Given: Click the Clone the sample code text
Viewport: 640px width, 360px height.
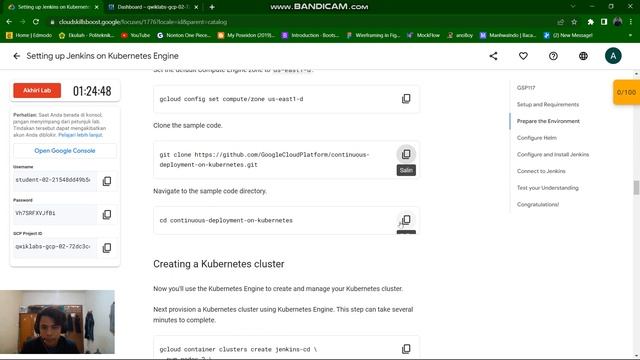Looking at the screenshot, I should pyautogui.click(x=188, y=126).
